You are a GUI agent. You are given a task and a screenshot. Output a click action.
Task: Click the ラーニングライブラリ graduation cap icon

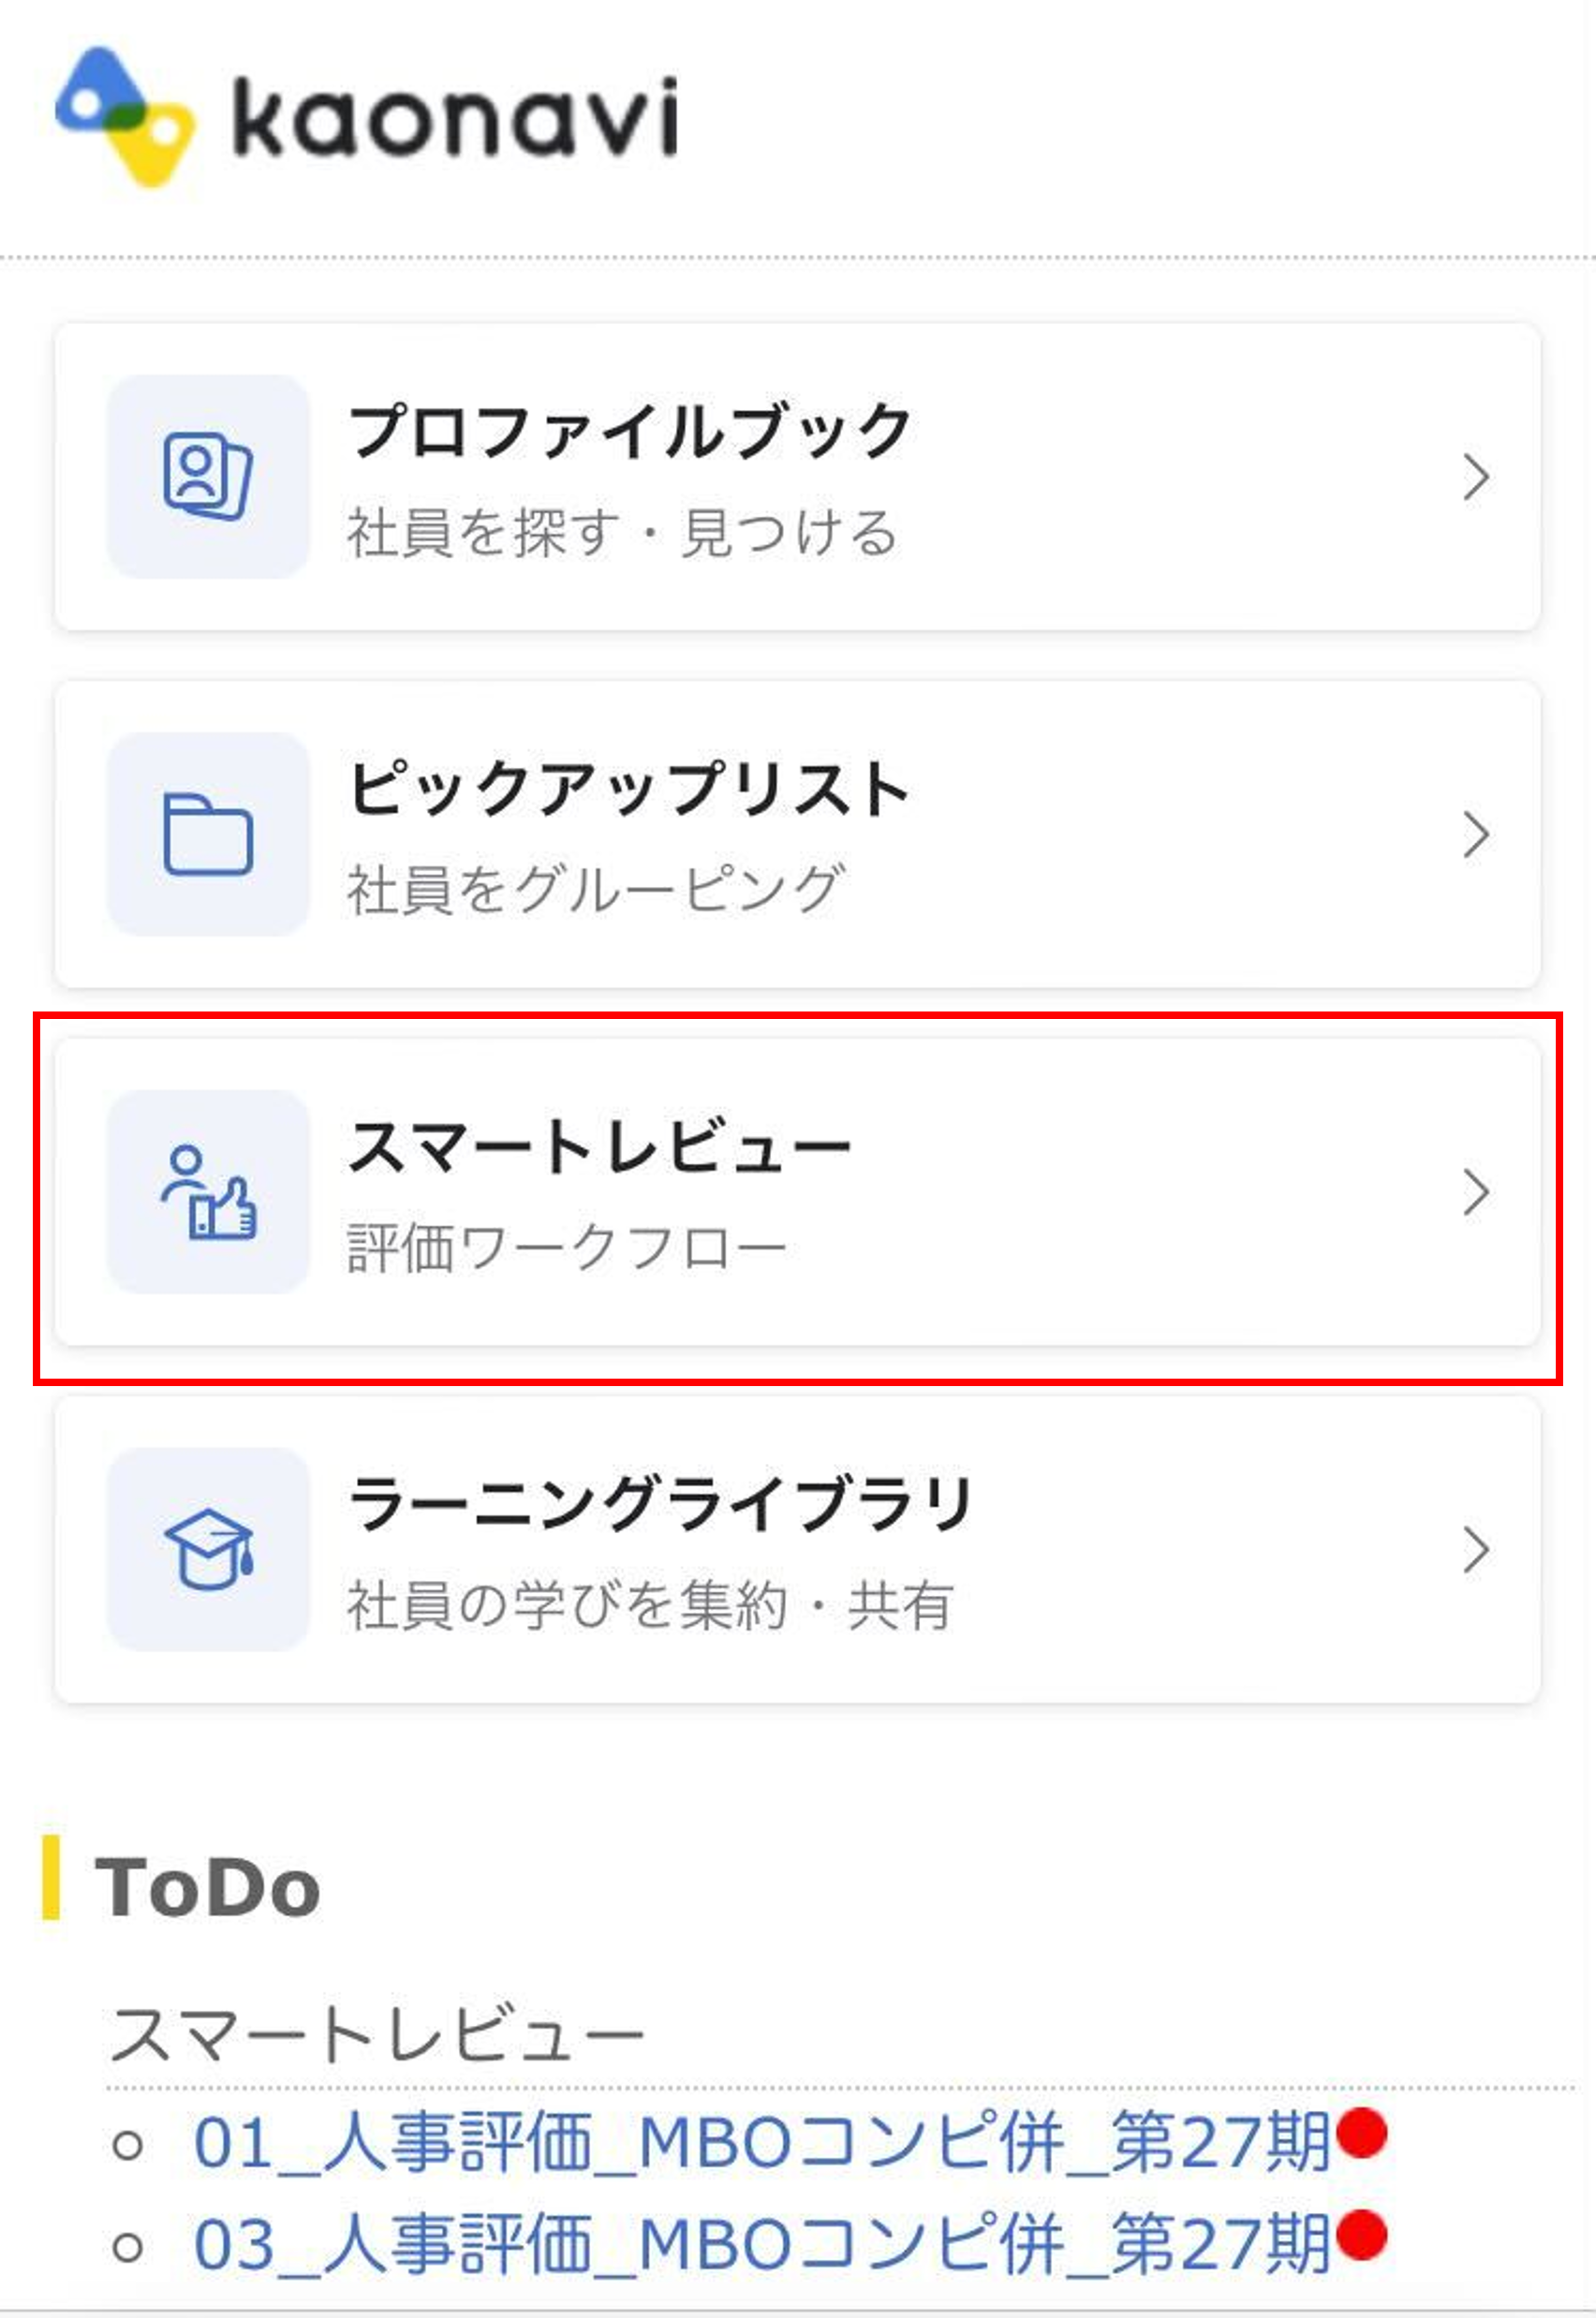[208, 1549]
